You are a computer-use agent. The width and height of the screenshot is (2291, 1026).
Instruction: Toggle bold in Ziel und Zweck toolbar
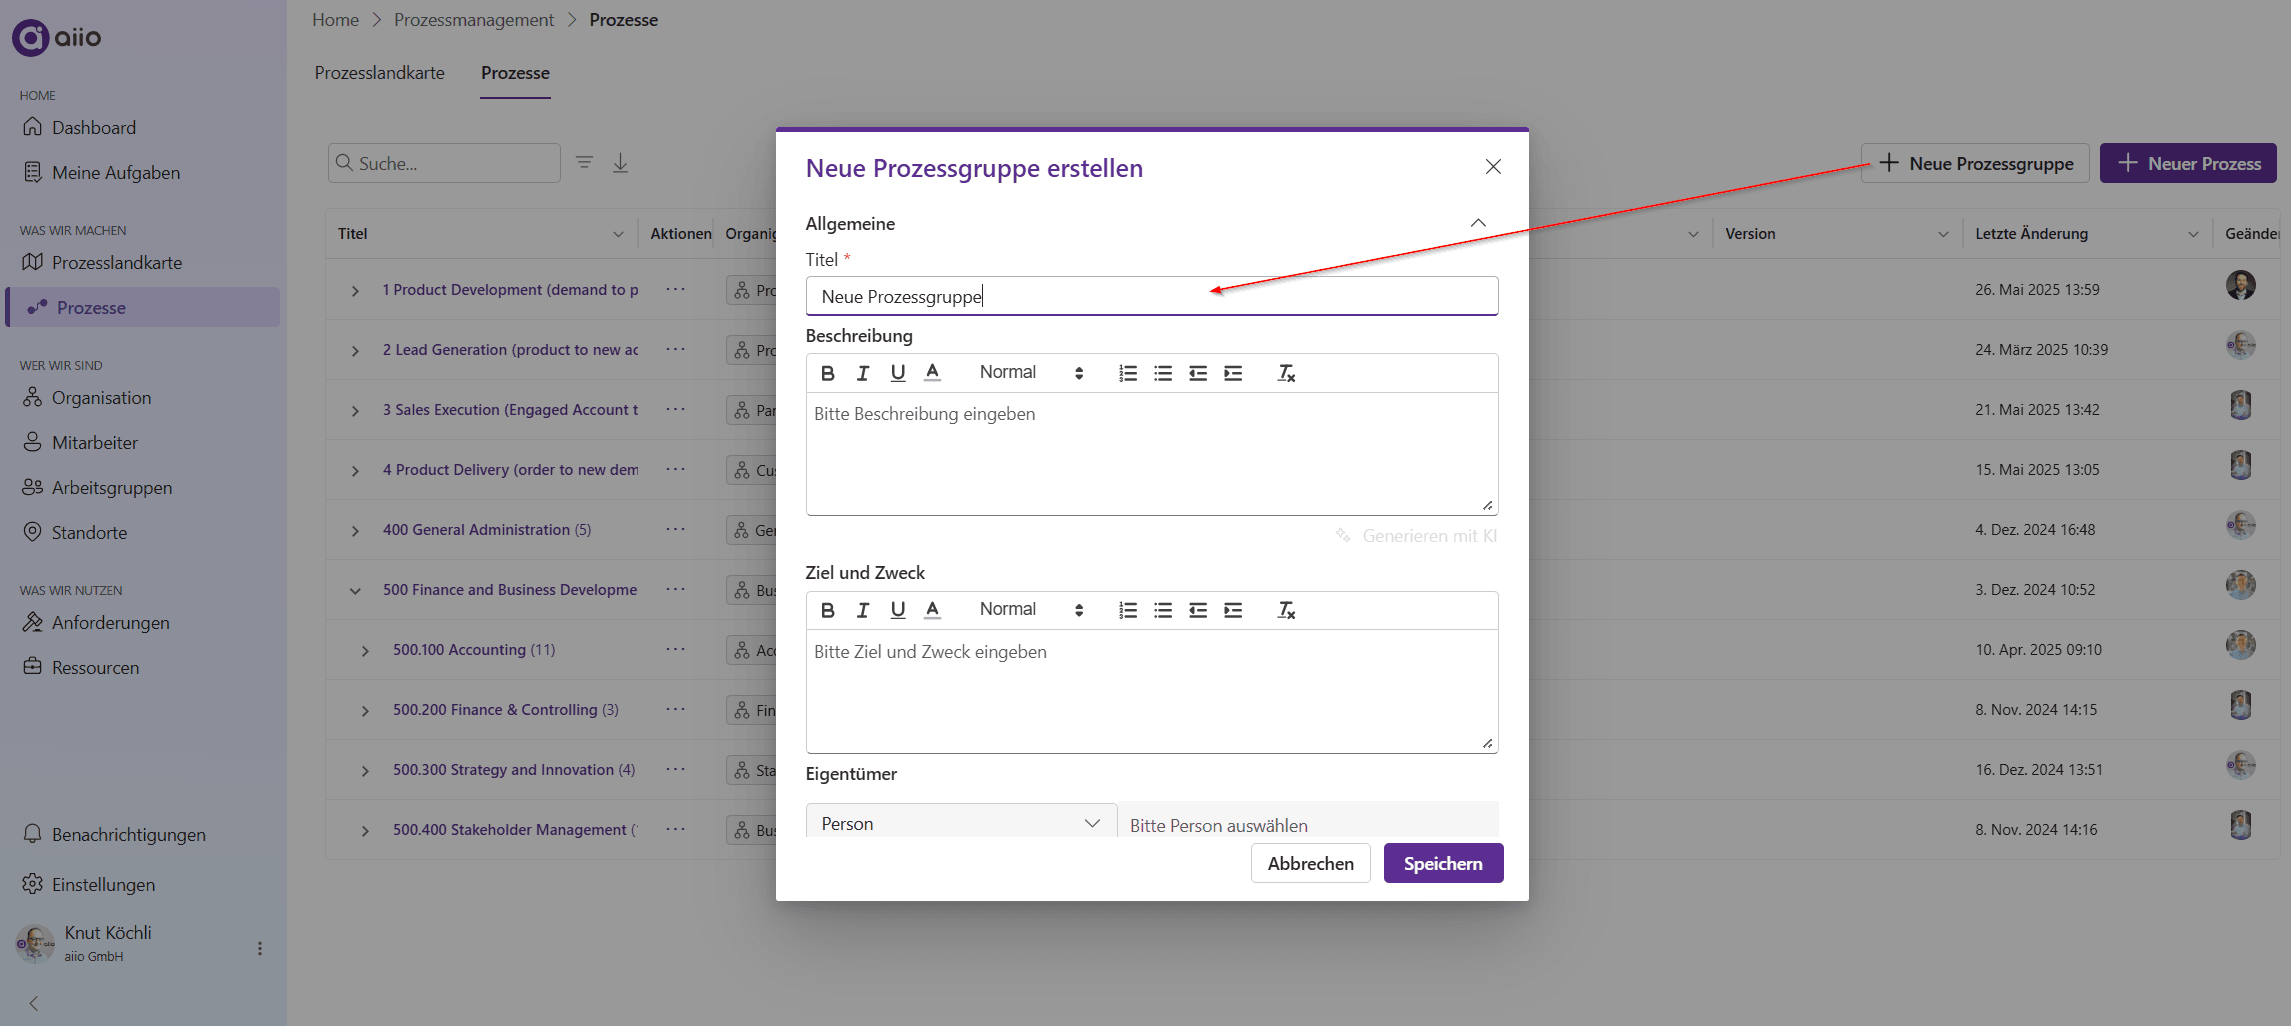[828, 610]
